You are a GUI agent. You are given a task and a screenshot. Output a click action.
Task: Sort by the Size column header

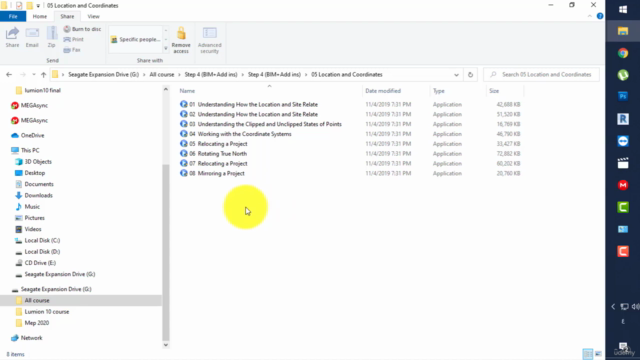(x=494, y=91)
